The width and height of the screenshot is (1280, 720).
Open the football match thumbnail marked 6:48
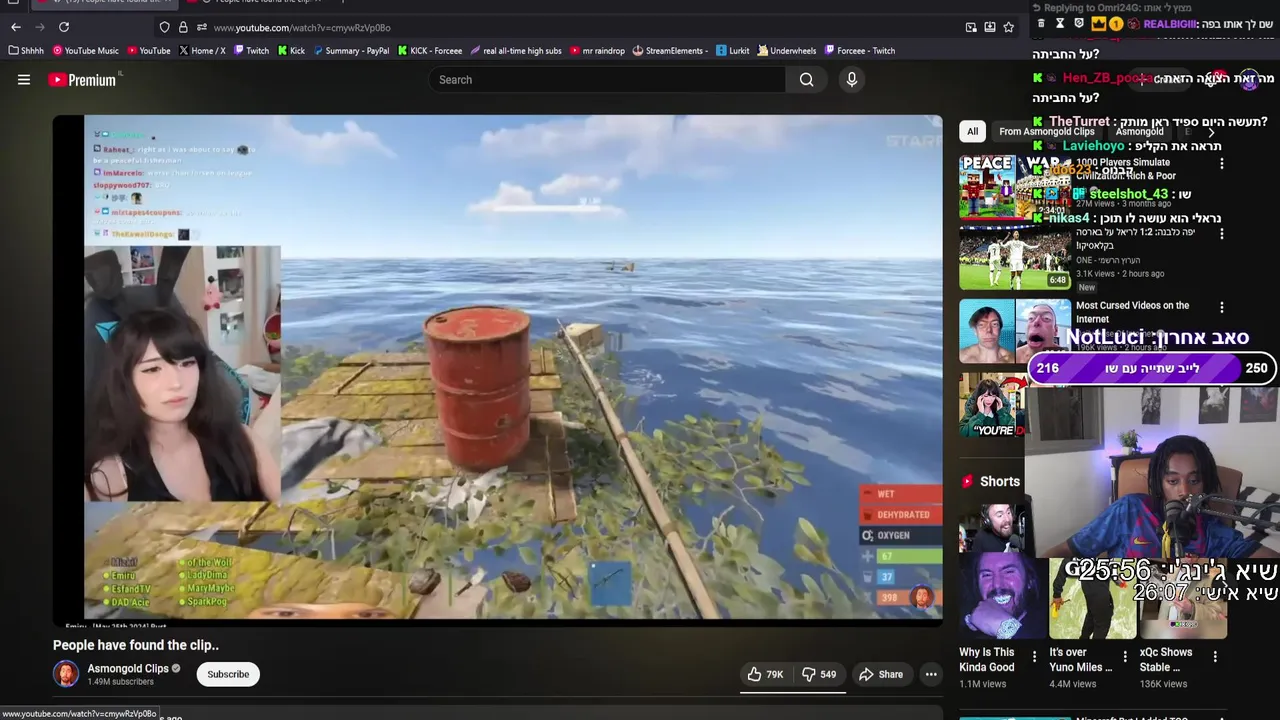(x=1015, y=257)
